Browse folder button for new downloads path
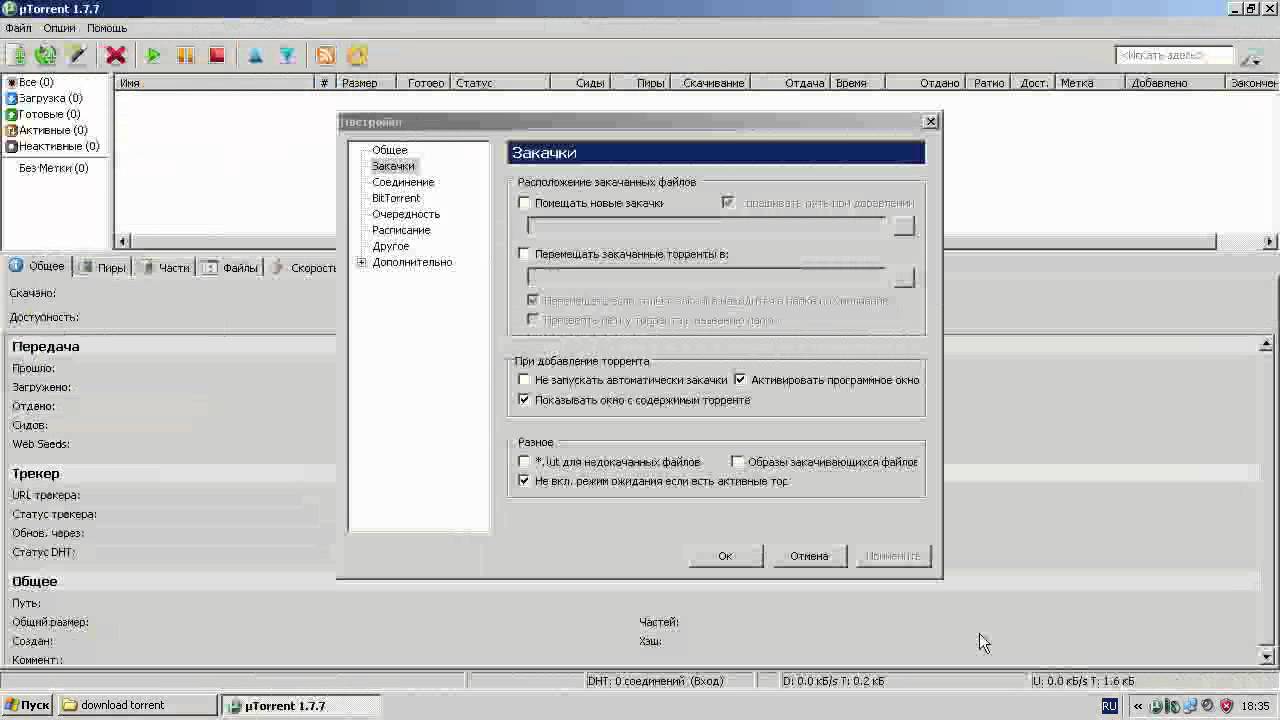The width and height of the screenshot is (1280, 720). [x=904, y=226]
